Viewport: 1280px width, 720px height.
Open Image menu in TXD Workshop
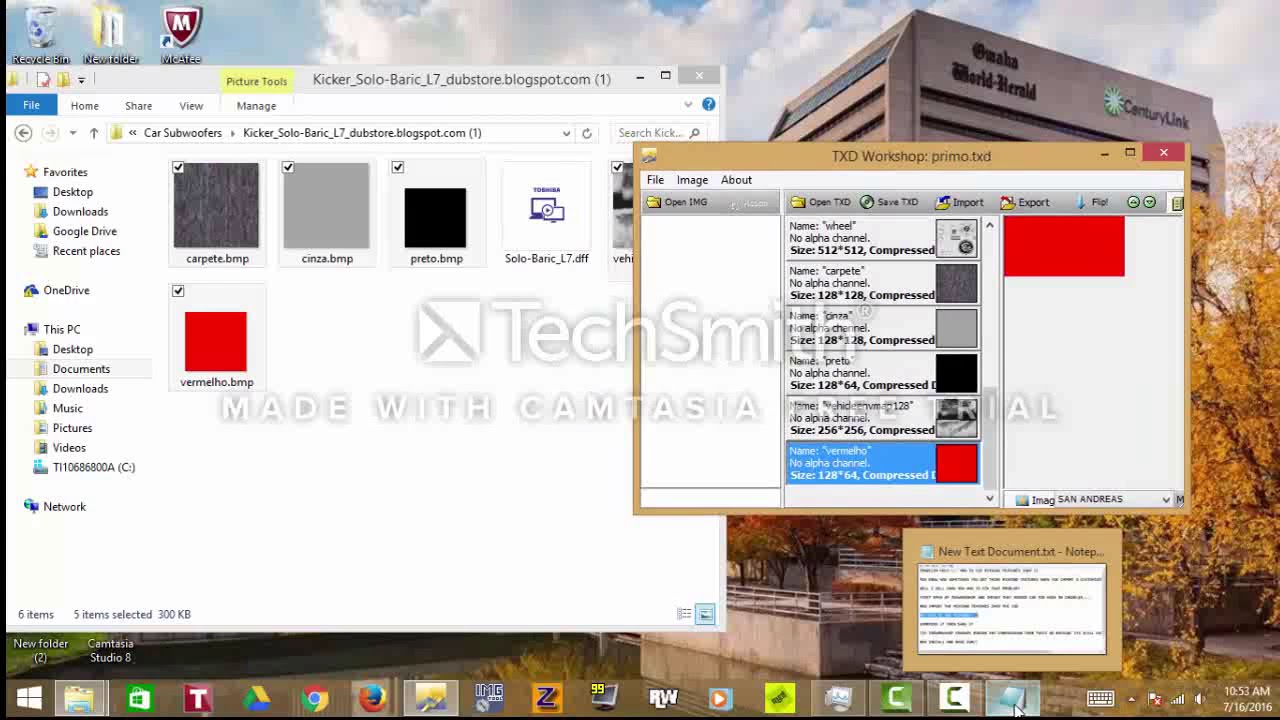tap(692, 180)
